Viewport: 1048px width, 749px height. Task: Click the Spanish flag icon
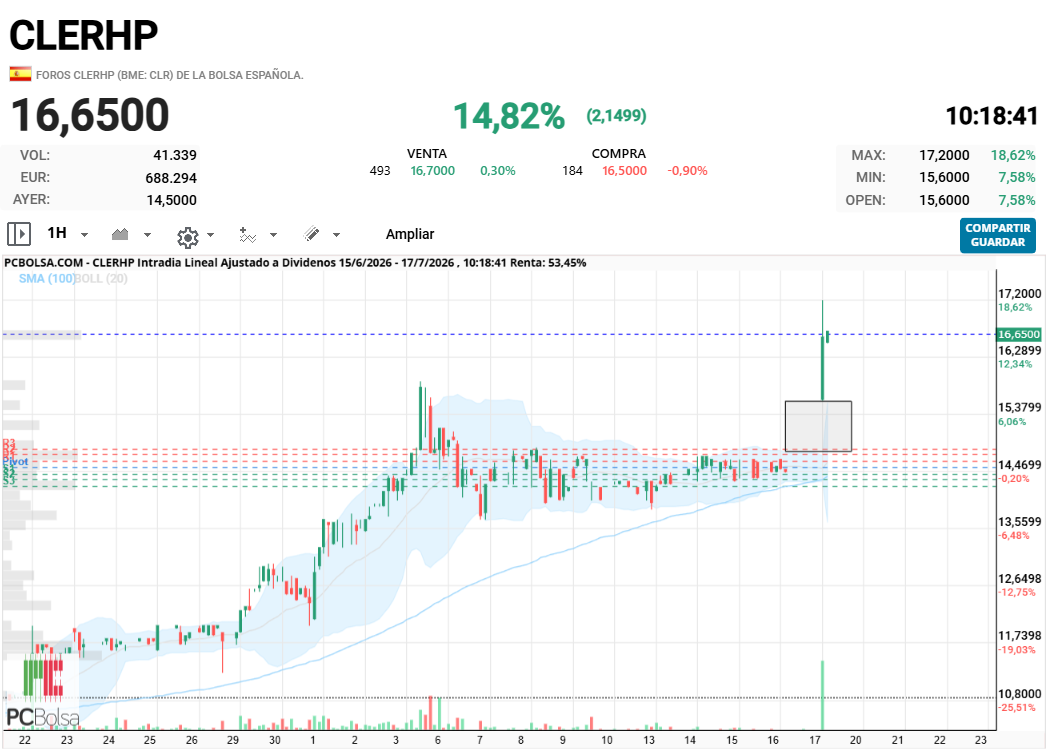tap(20, 74)
